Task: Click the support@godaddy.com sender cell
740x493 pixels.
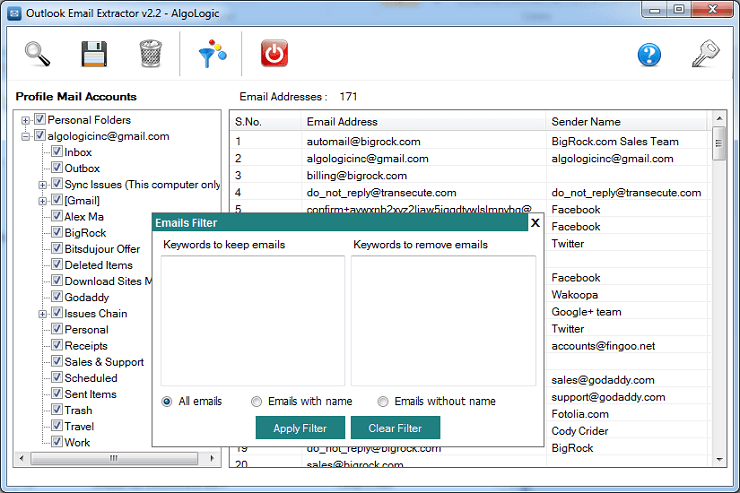Action: (608, 397)
